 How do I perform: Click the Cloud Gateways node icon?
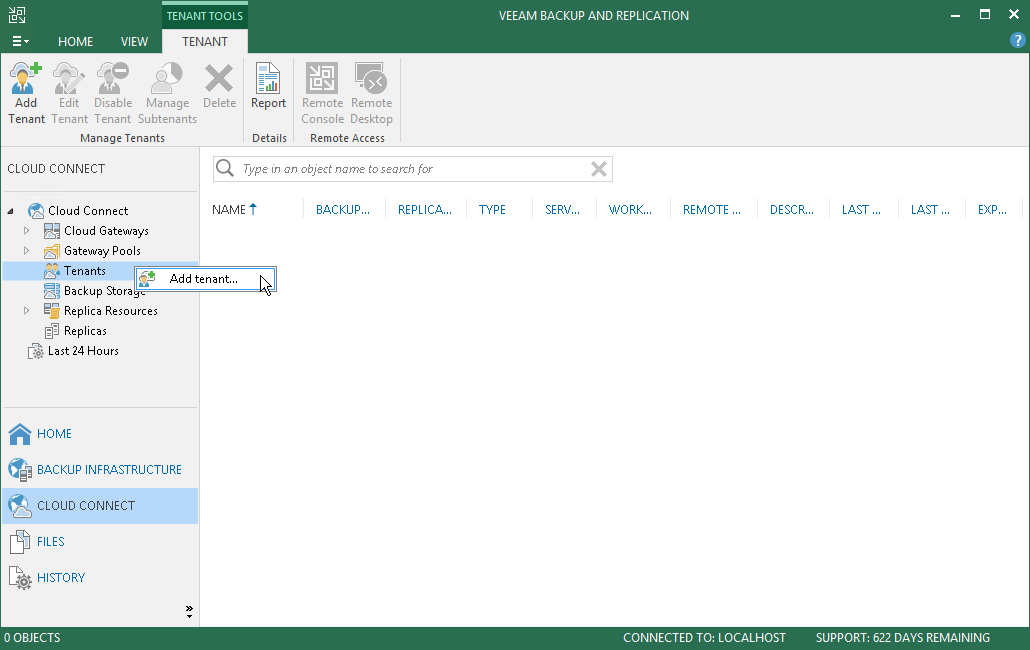[x=52, y=231]
